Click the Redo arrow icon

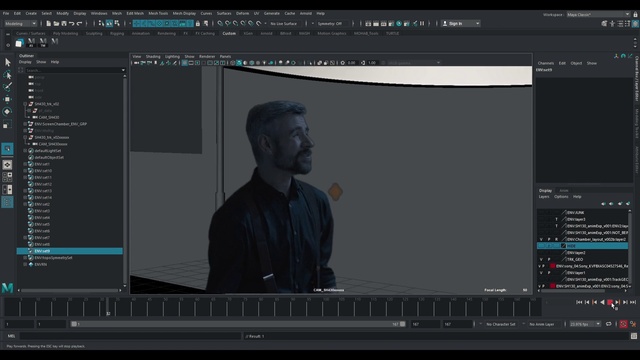(80, 24)
